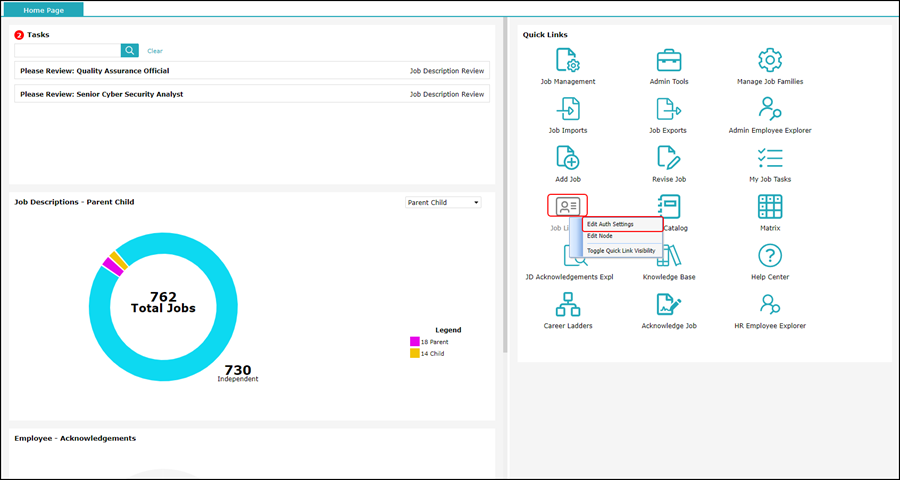The image size is (900, 481).
Task: Click the Quick Links heading
Action: pos(545,35)
